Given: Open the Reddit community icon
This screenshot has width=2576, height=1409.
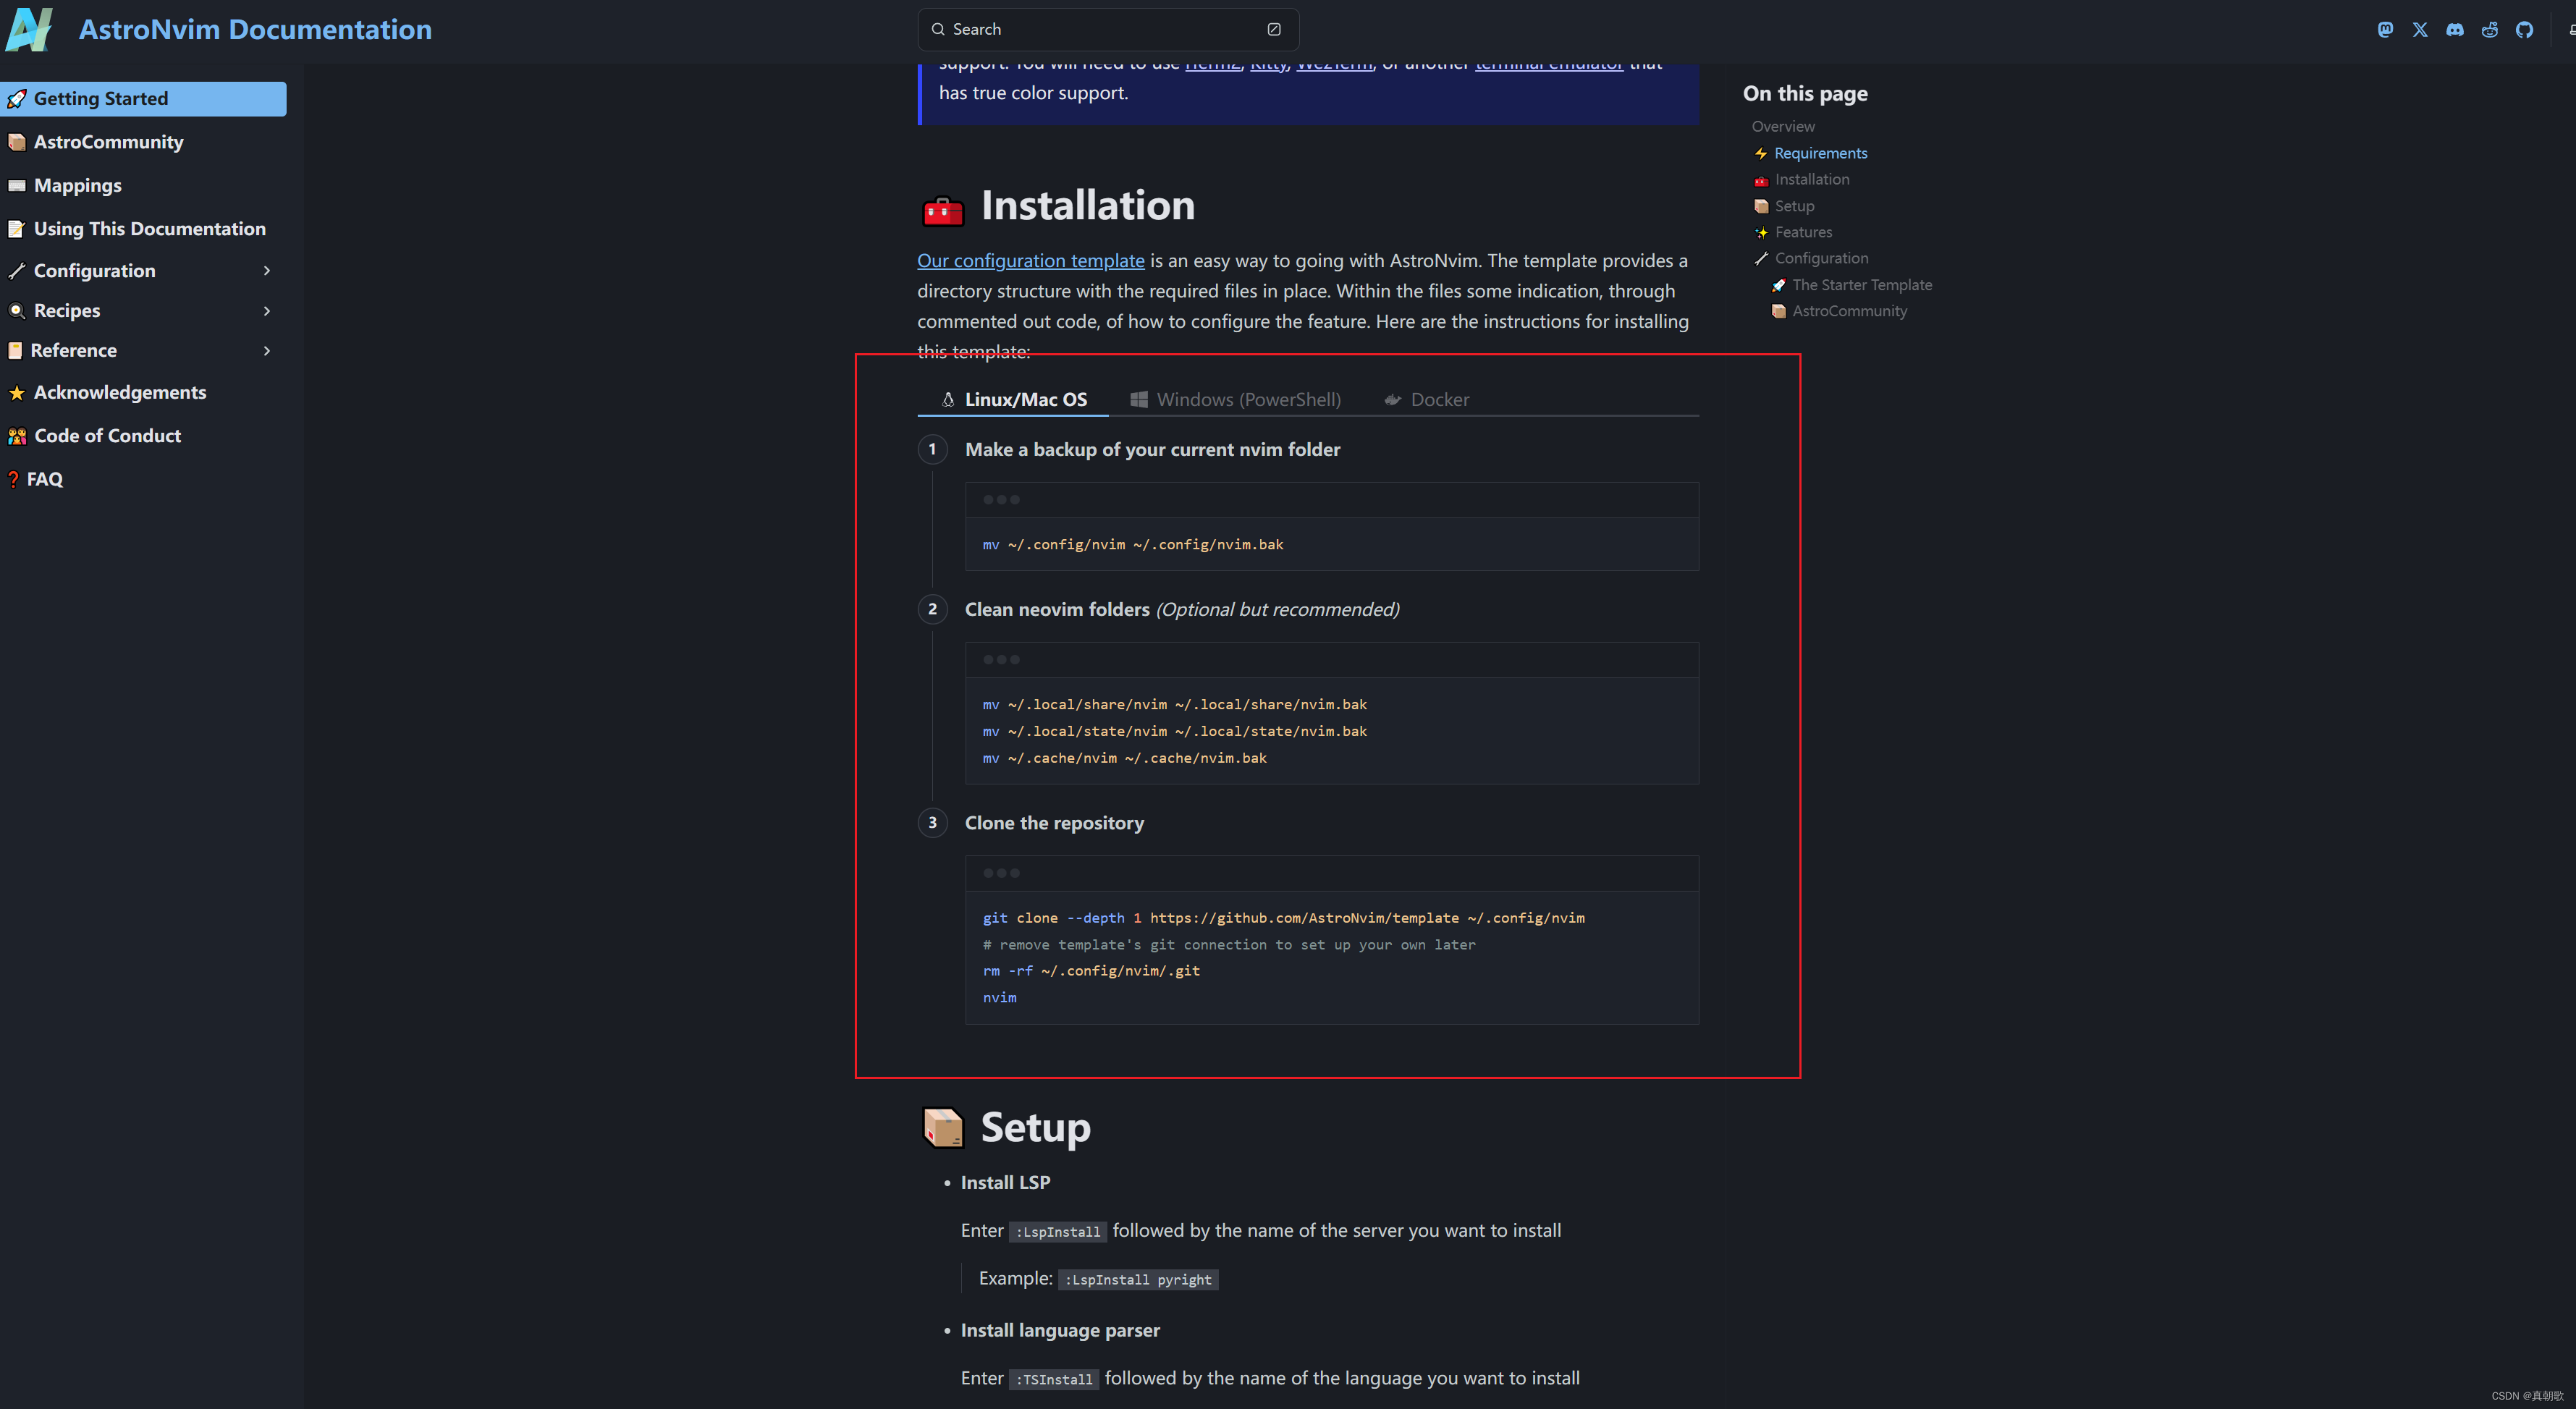Looking at the screenshot, I should click(2490, 29).
